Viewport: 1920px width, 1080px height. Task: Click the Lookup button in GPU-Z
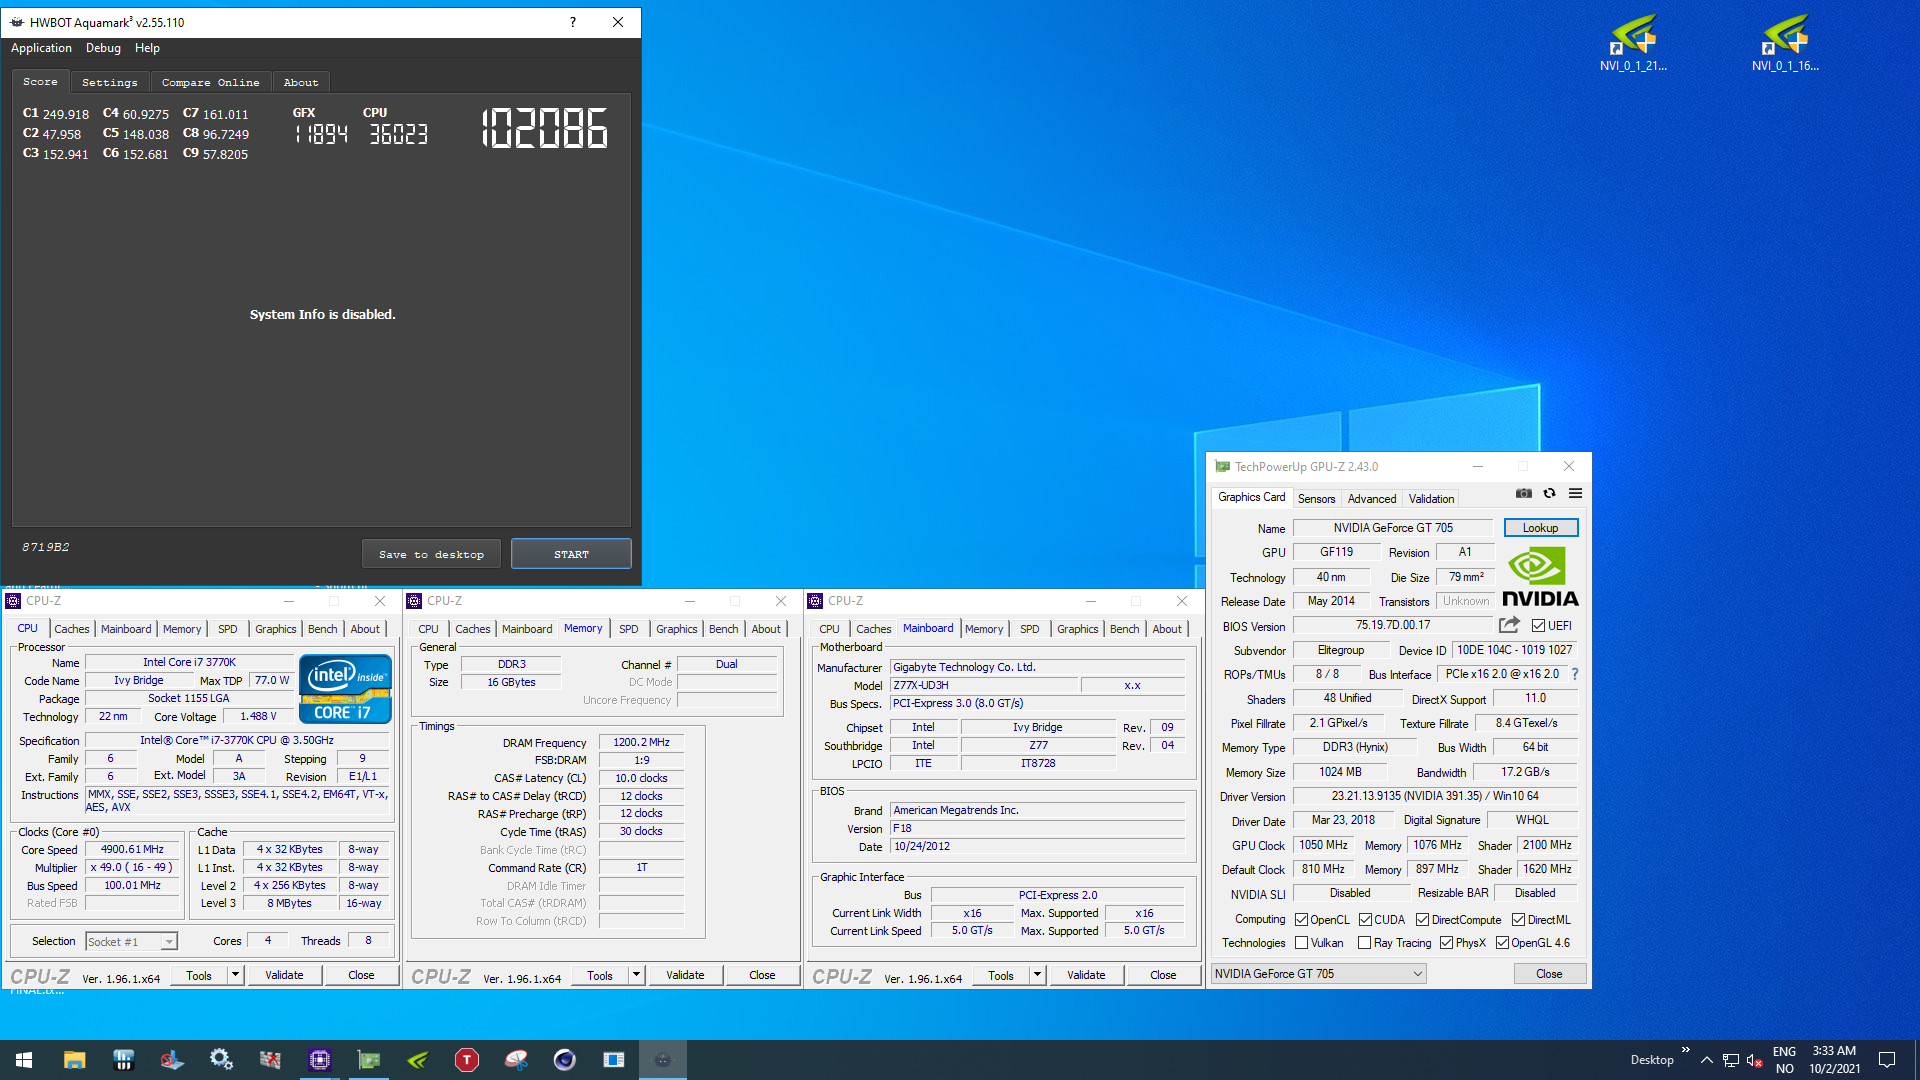pos(1540,528)
